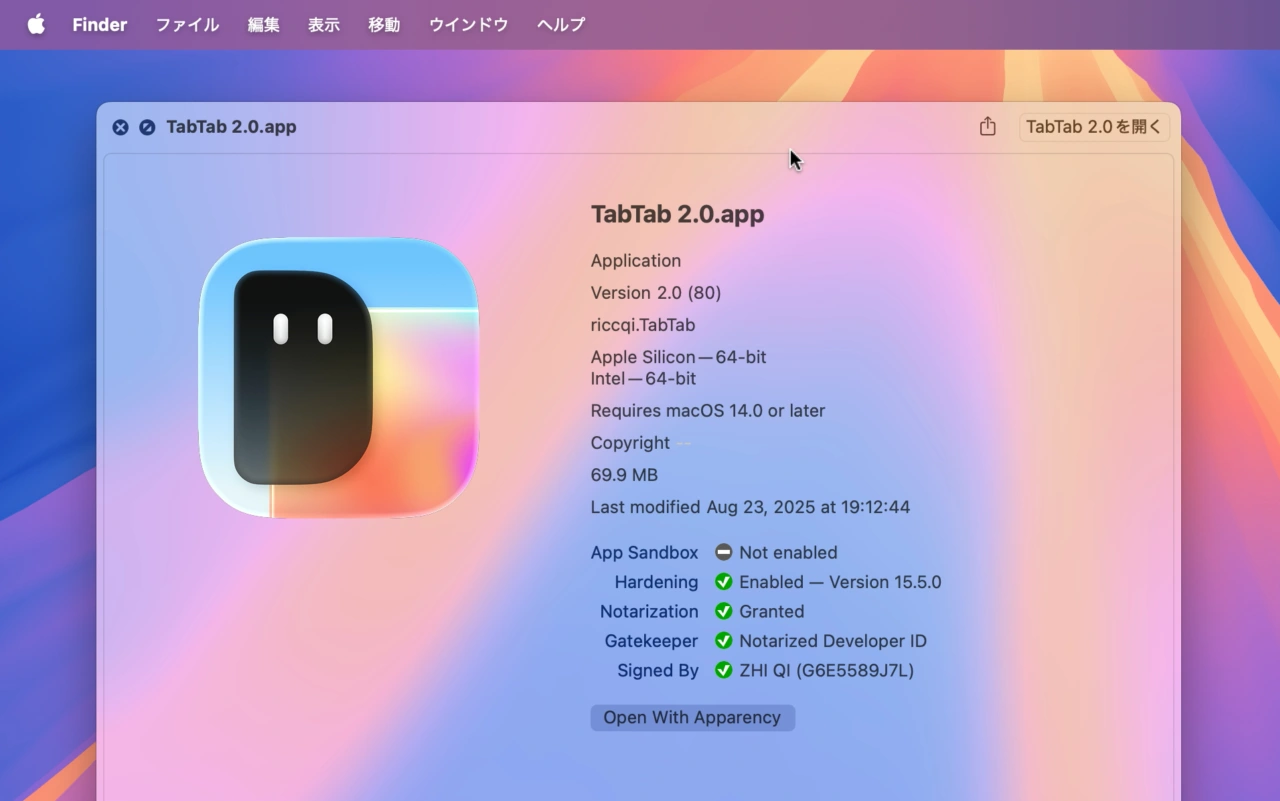This screenshot has width=1280, height=801.
Task: Click the share icon in the toolbar
Action: pyautogui.click(x=987, y=127)
